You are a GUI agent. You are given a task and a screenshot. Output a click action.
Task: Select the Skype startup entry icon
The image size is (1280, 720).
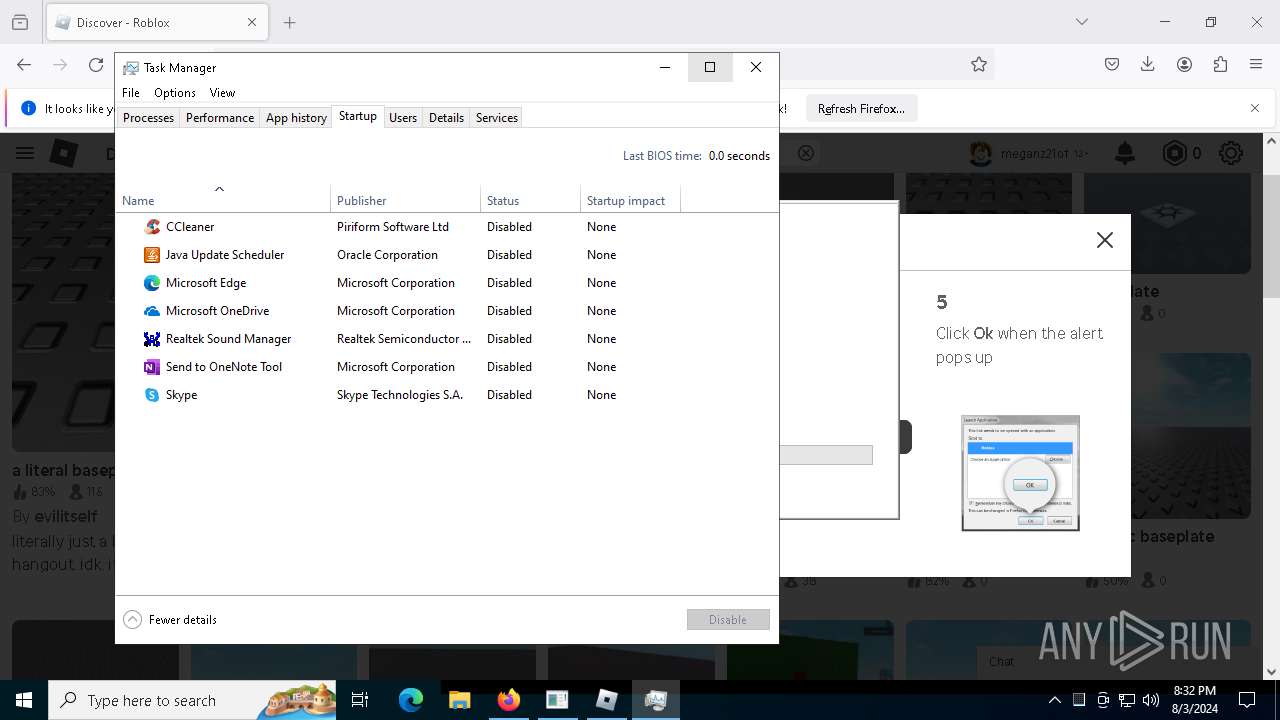152,395
